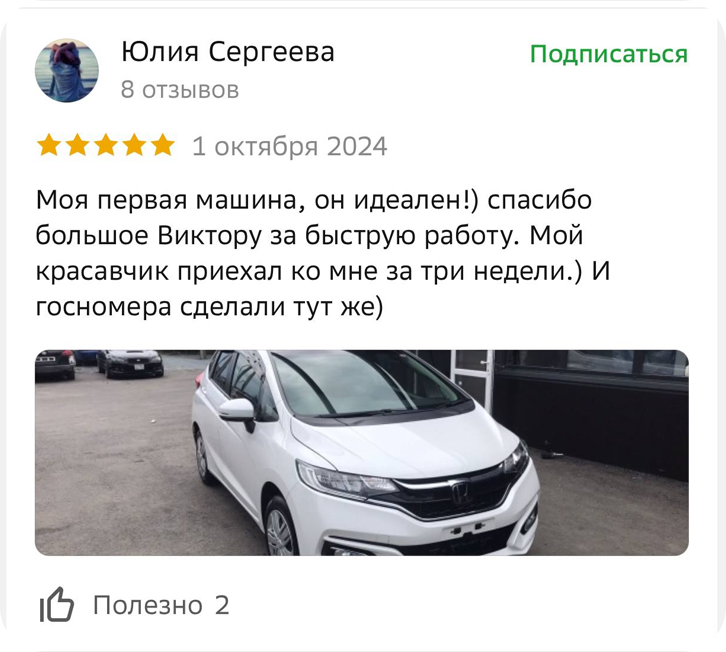Mark the review helpful via Полезно label

tap(148, 605)
